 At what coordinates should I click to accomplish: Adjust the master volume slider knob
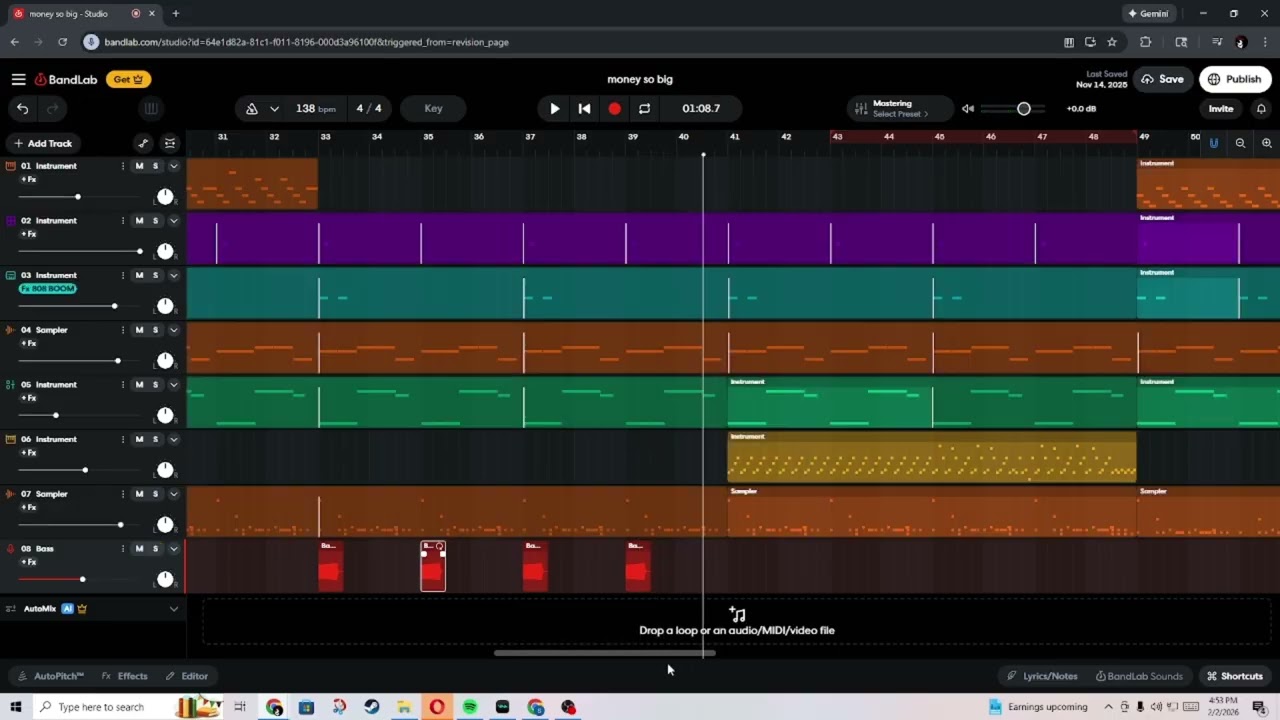point(1024,108)
